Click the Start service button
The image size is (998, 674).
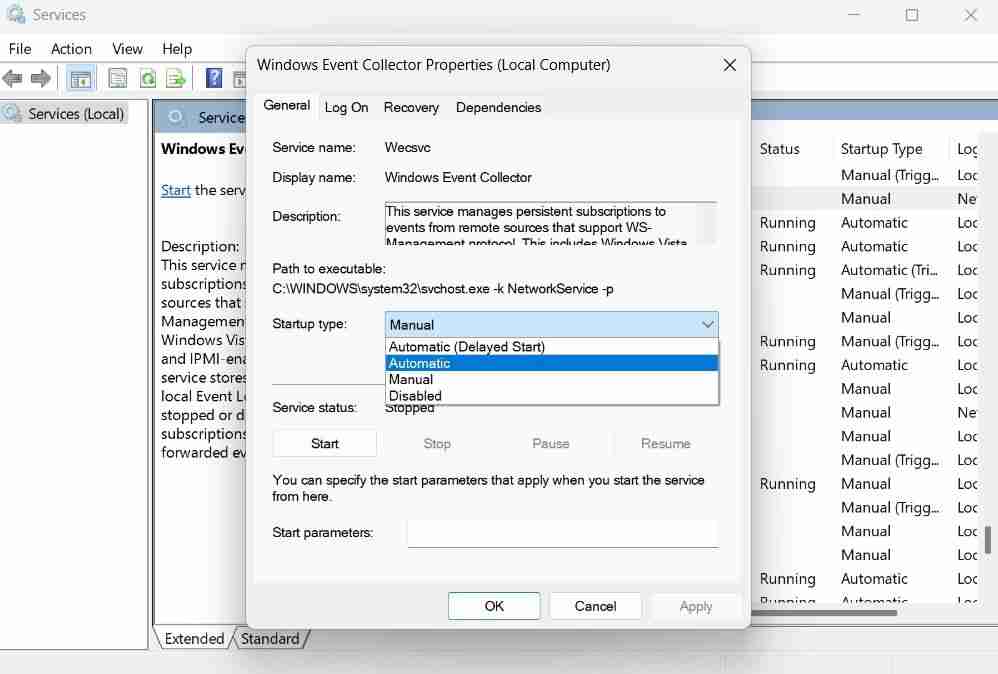tap(324, 443)
